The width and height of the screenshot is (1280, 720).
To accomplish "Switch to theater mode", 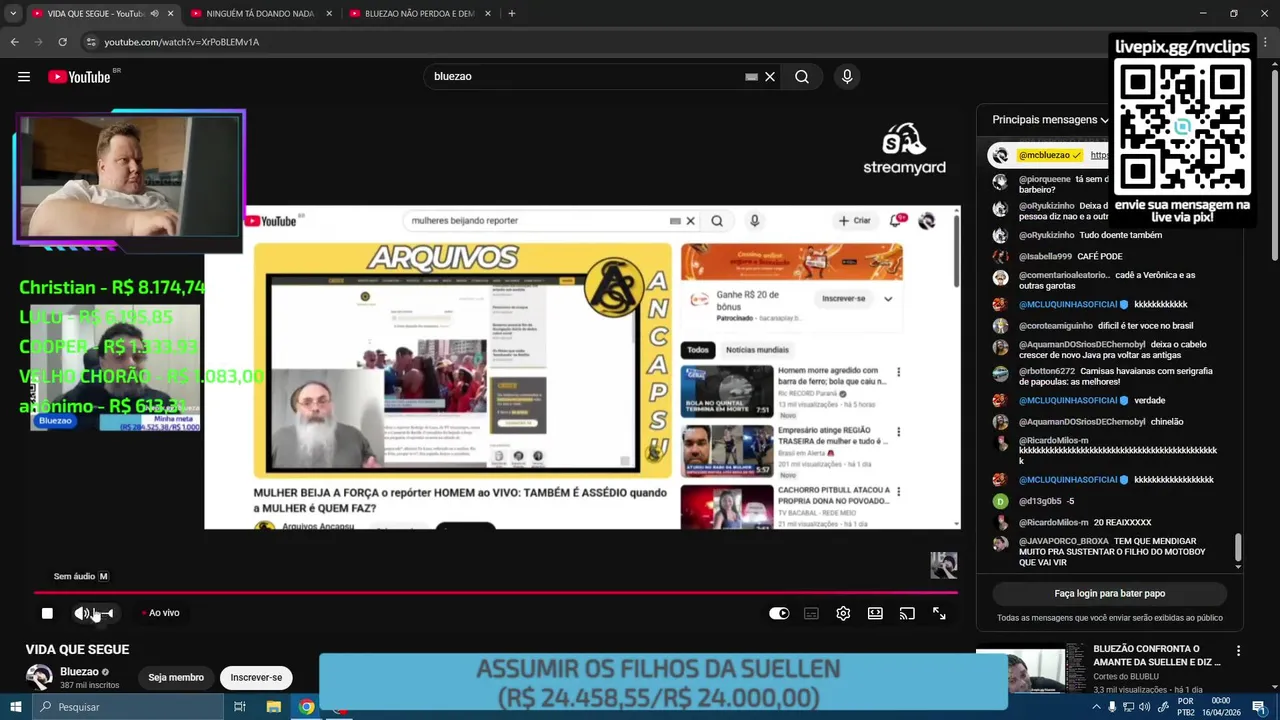I will point(875,613).
